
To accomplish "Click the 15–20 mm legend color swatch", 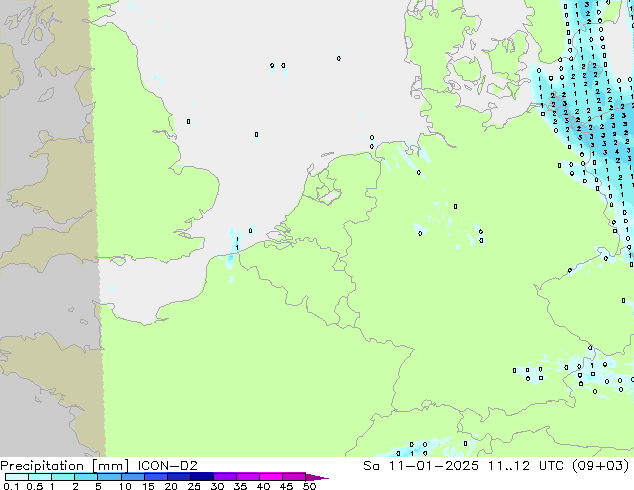I will click(x=155, y=477).
